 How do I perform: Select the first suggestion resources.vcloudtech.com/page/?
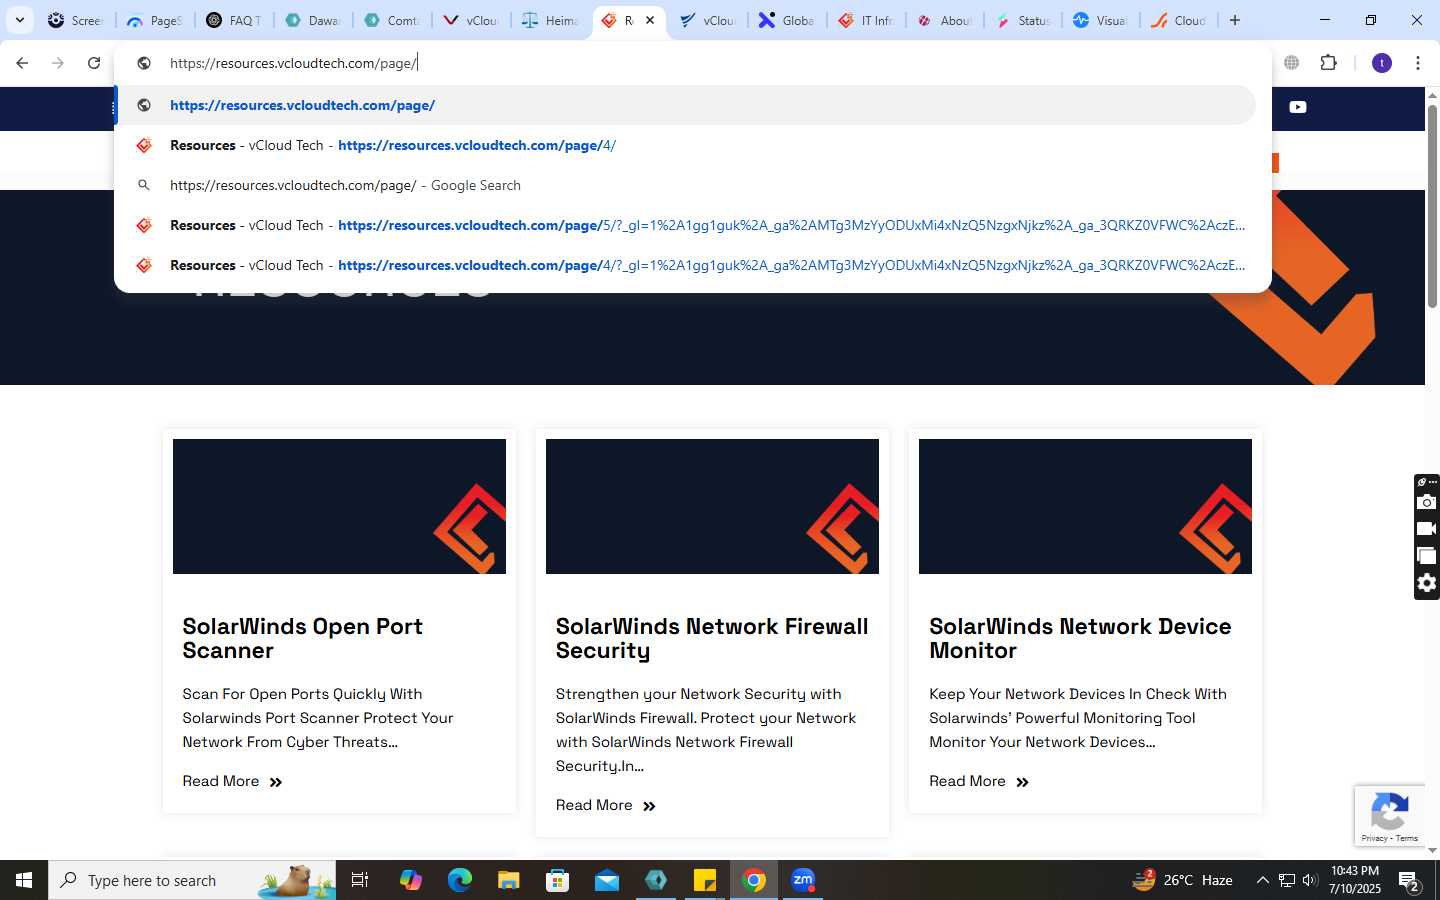(x=686, y=105)
